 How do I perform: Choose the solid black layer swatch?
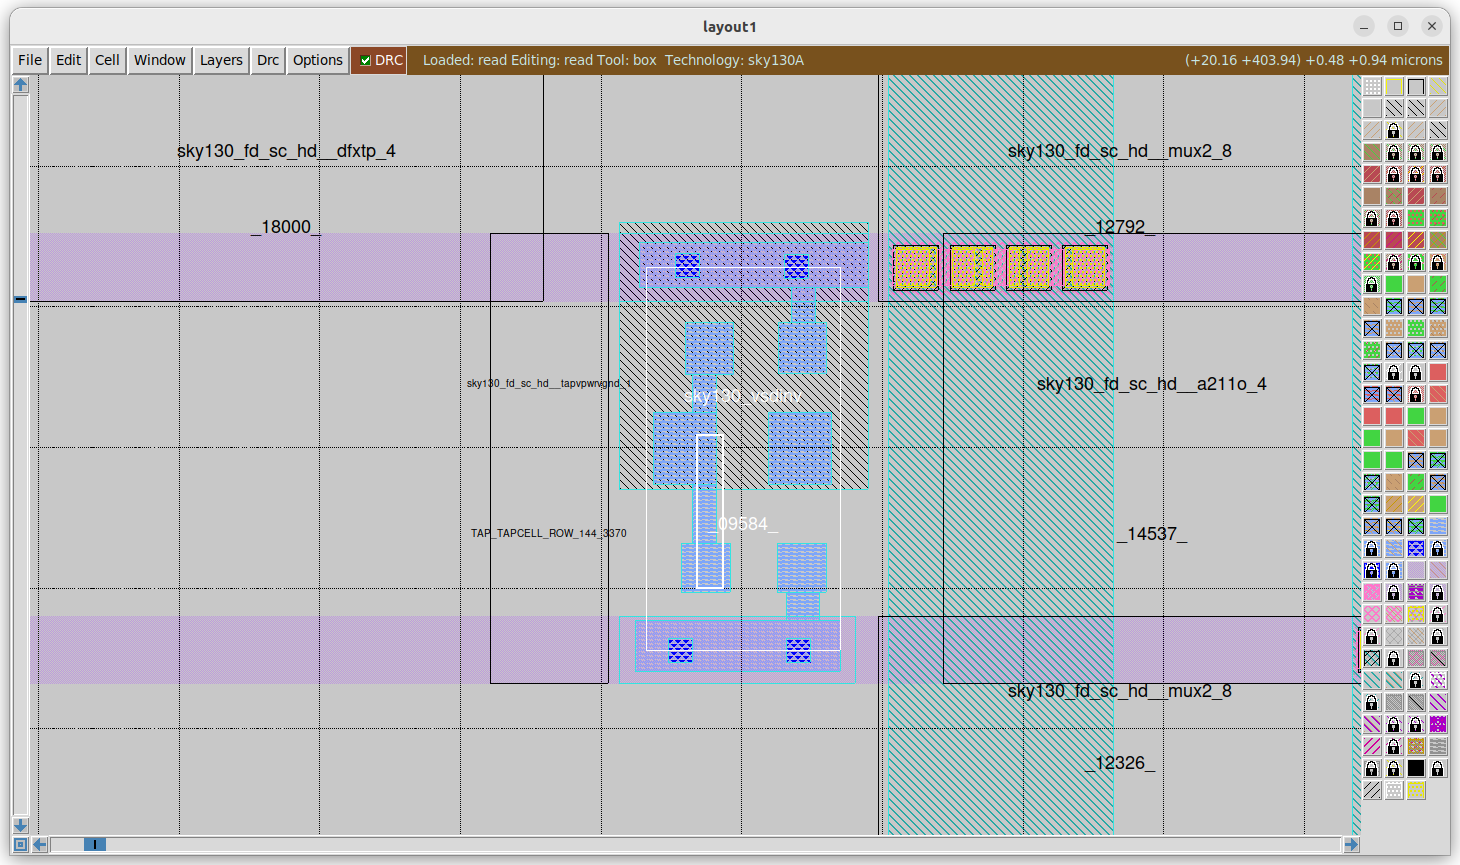(x=1416, y=768)
